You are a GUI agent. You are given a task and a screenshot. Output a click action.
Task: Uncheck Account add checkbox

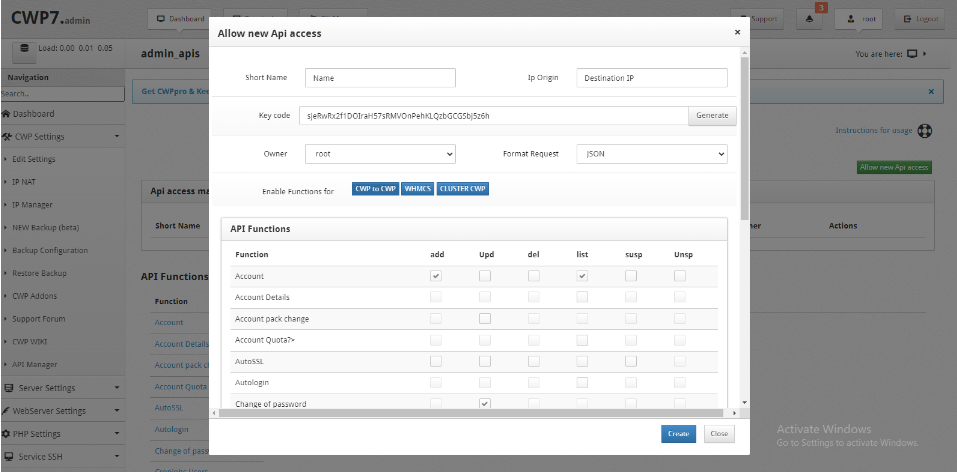436,276
